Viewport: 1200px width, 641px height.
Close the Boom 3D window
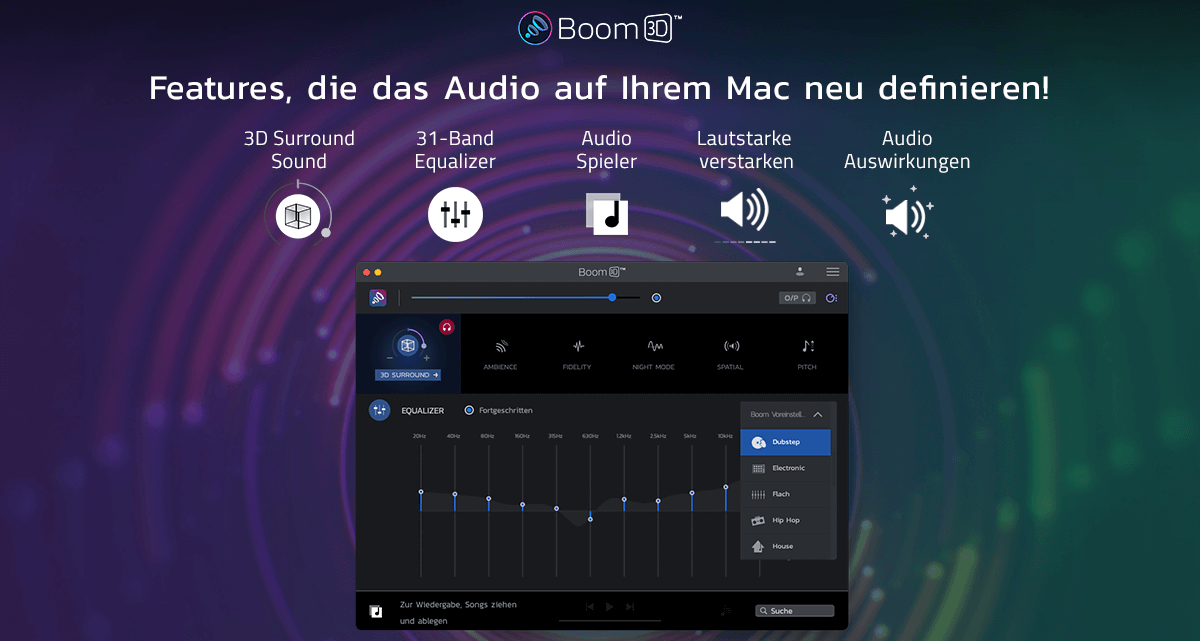[366, 272]
